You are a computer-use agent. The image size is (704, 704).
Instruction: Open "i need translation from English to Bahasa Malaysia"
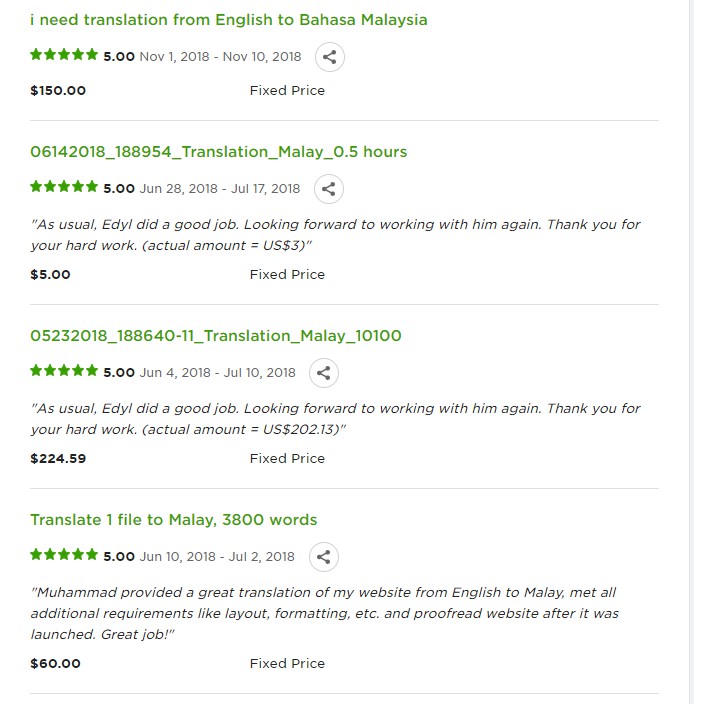(229, 20)
